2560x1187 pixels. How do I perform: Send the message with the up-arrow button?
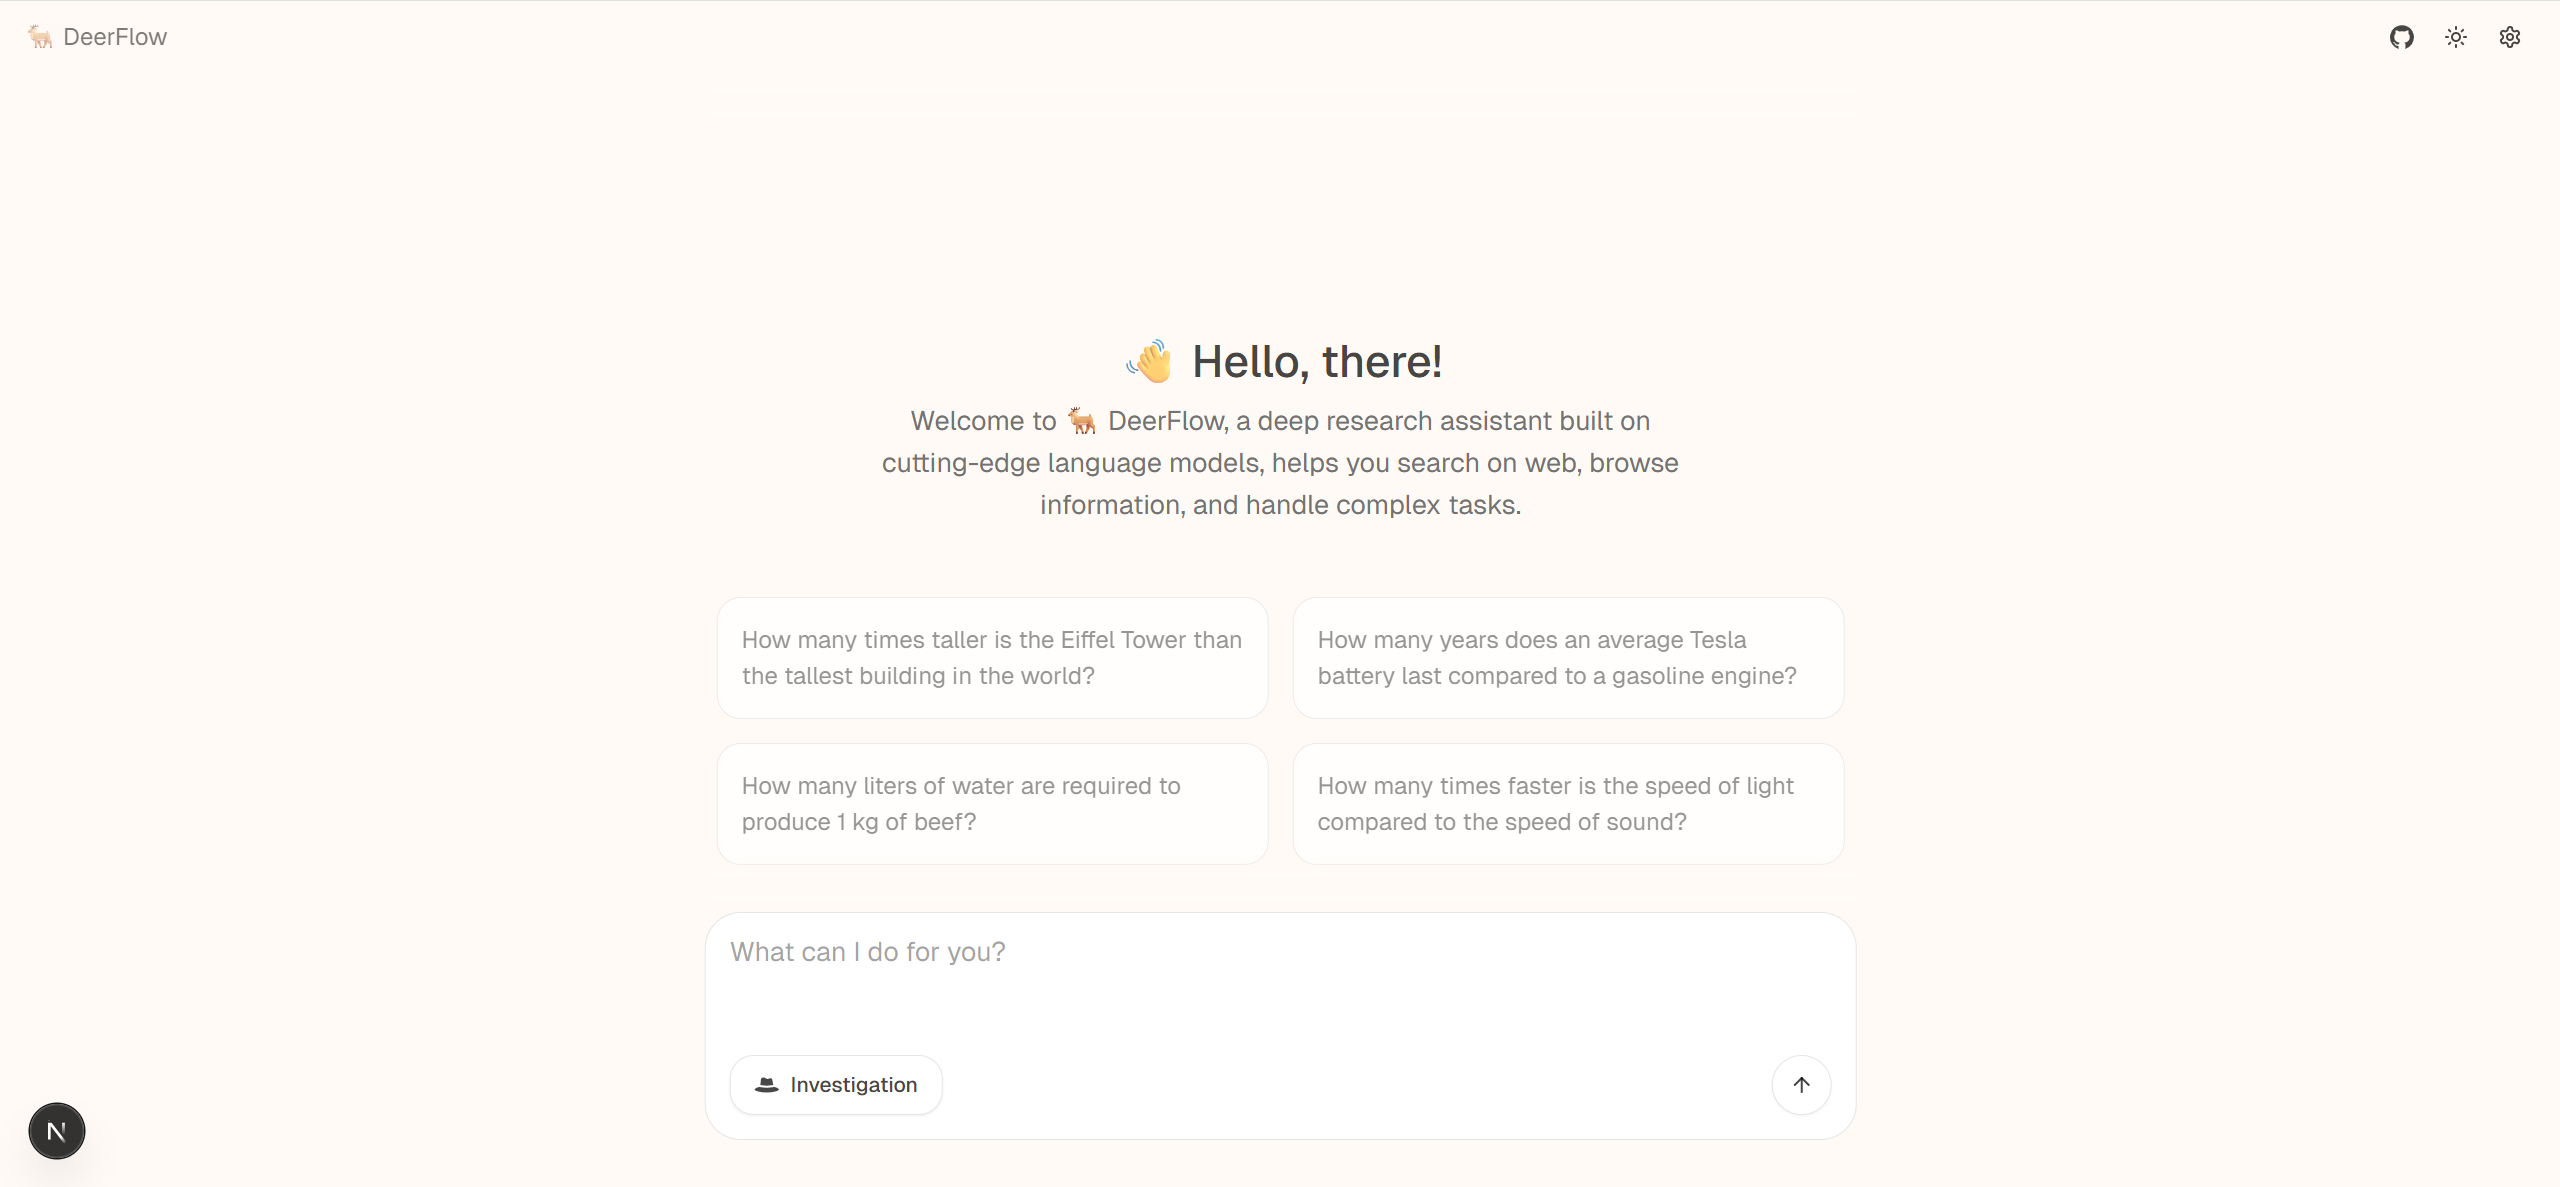[1801, 1085]
